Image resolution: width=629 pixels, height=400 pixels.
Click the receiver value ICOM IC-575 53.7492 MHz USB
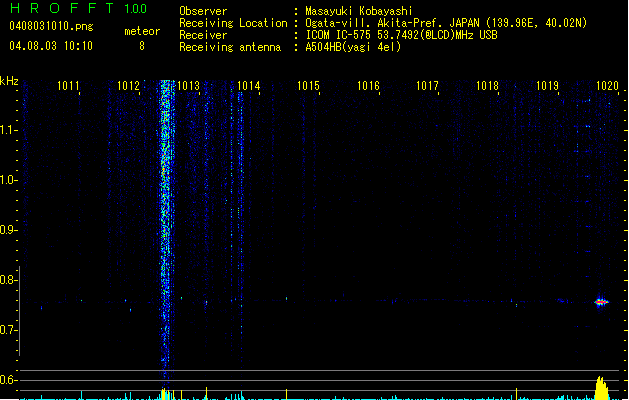tap(401, 35)
